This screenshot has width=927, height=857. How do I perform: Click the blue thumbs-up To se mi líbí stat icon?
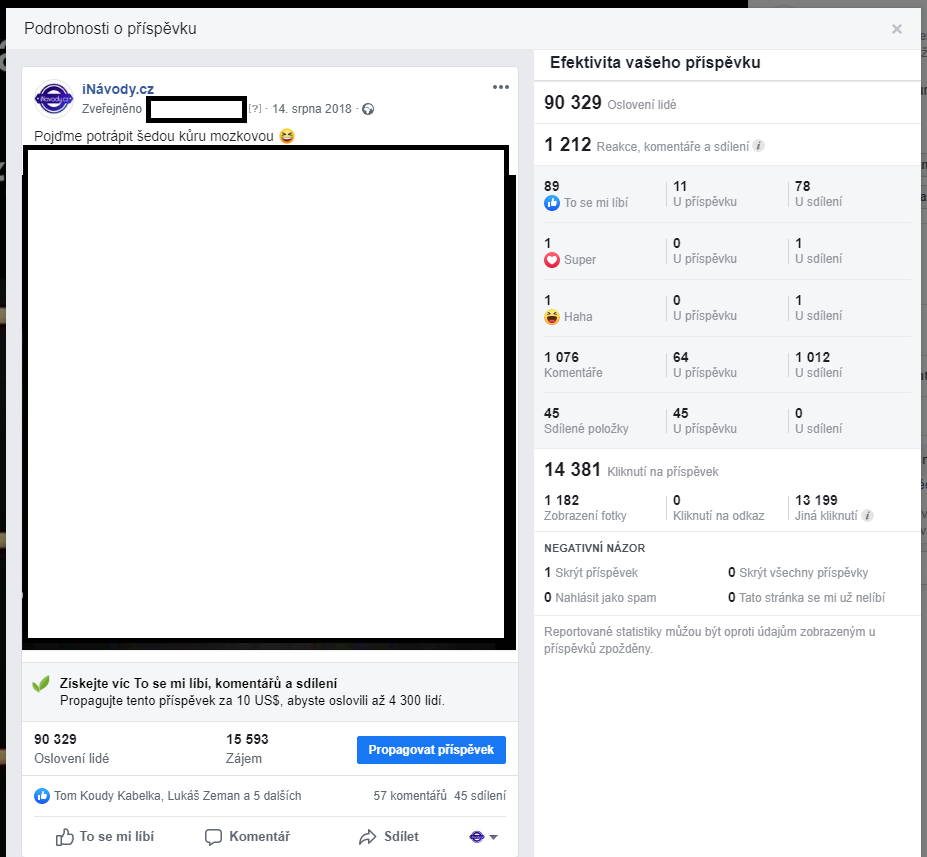[x=552, y=203]
